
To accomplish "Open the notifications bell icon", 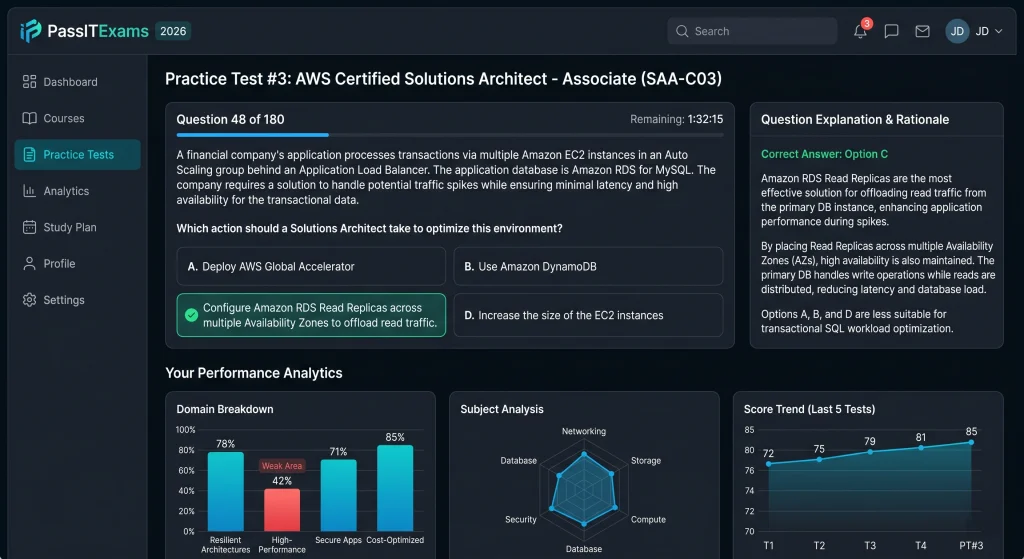I will point(860,31).
